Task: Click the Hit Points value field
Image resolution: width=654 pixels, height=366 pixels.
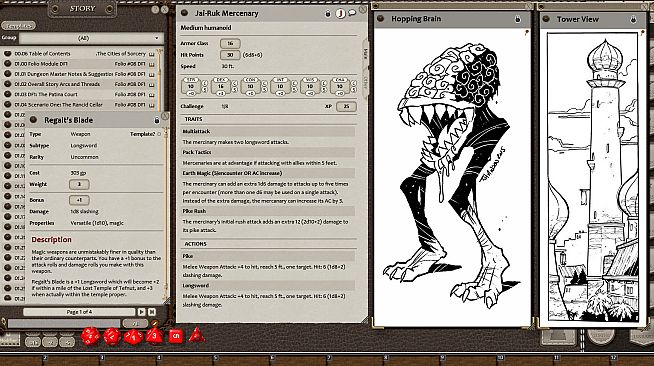Action: coord(230,55)
